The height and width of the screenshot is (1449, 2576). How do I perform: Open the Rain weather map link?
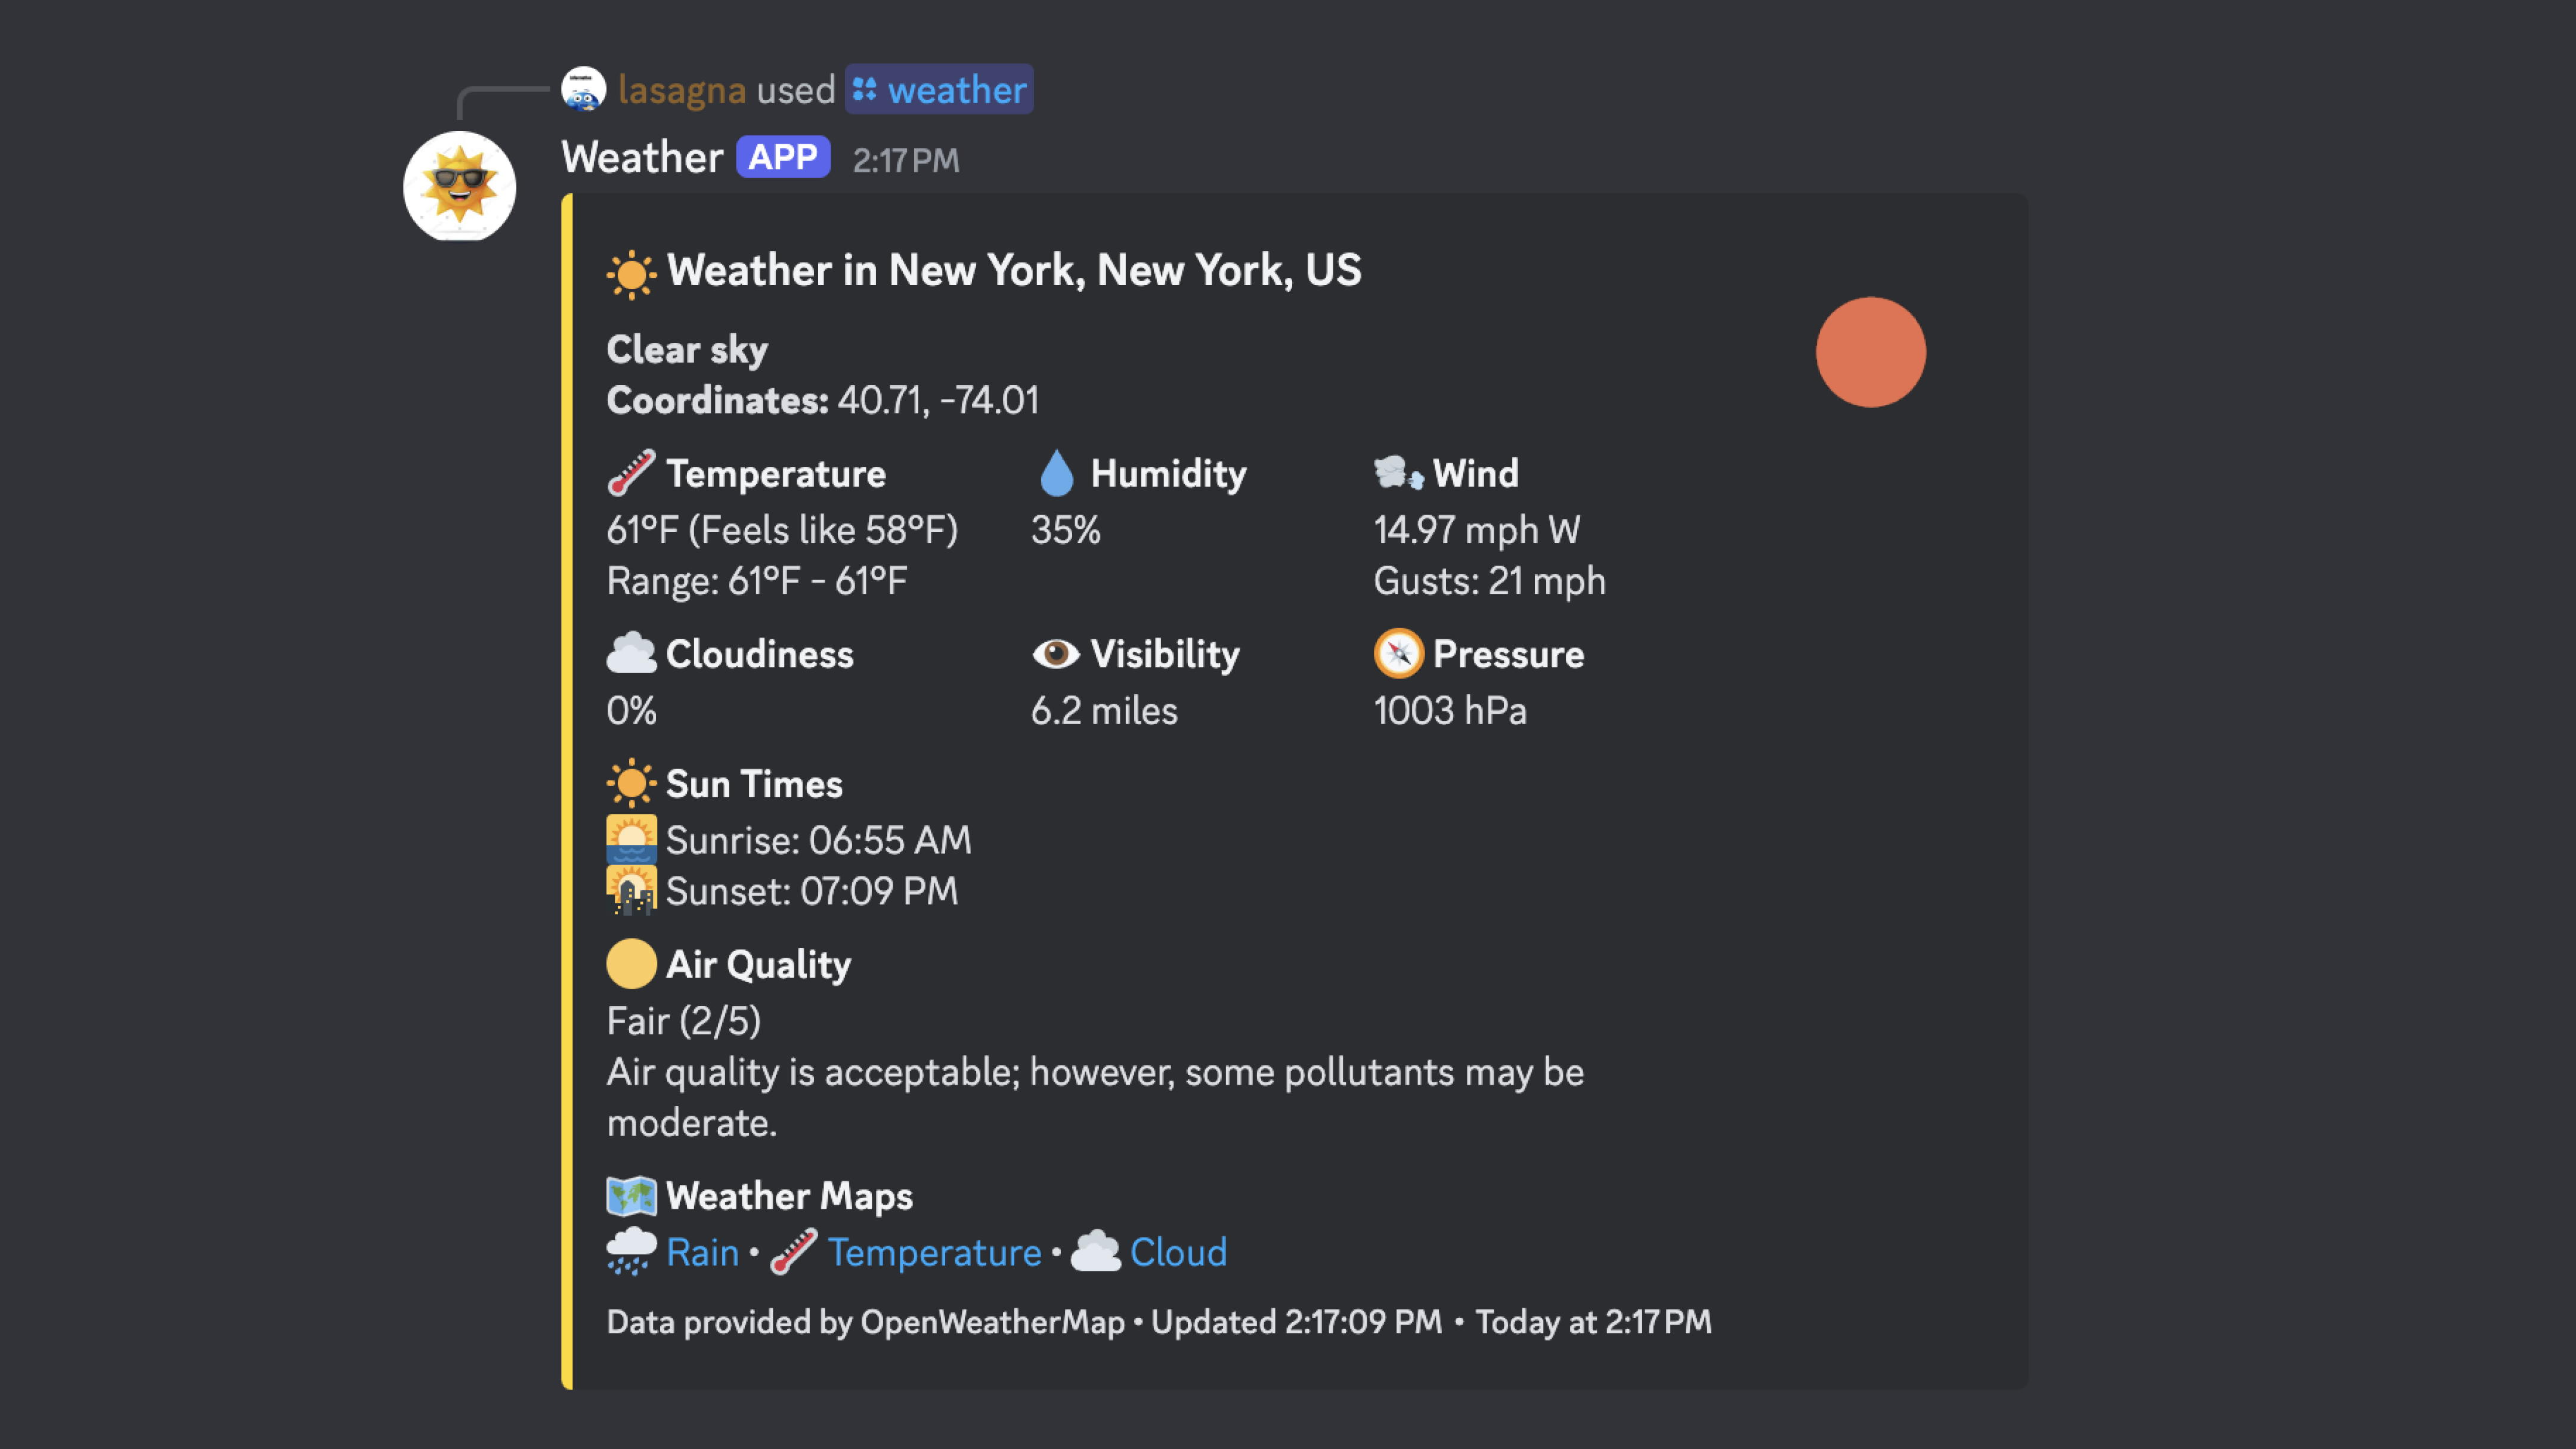[702, 1252]
